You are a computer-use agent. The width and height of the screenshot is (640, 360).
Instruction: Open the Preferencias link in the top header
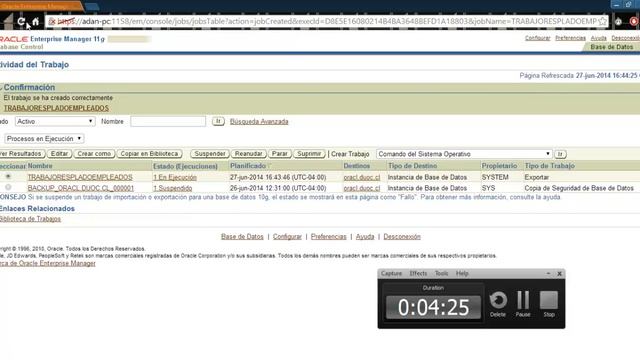click(571, 38)
